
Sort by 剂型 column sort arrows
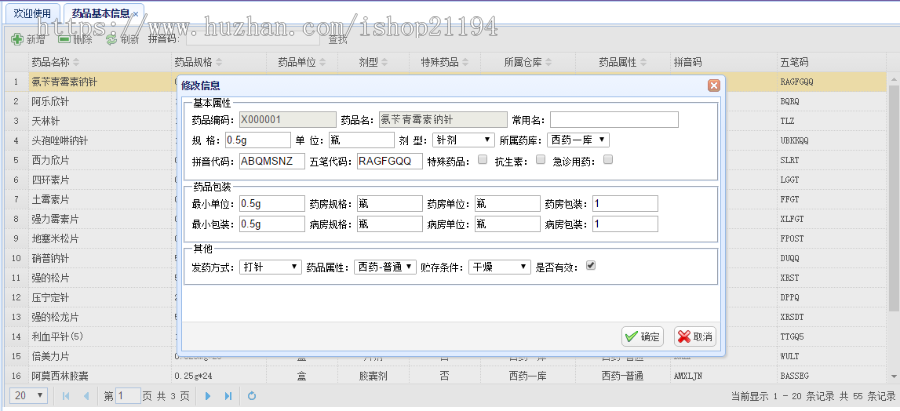coord(384,63)
